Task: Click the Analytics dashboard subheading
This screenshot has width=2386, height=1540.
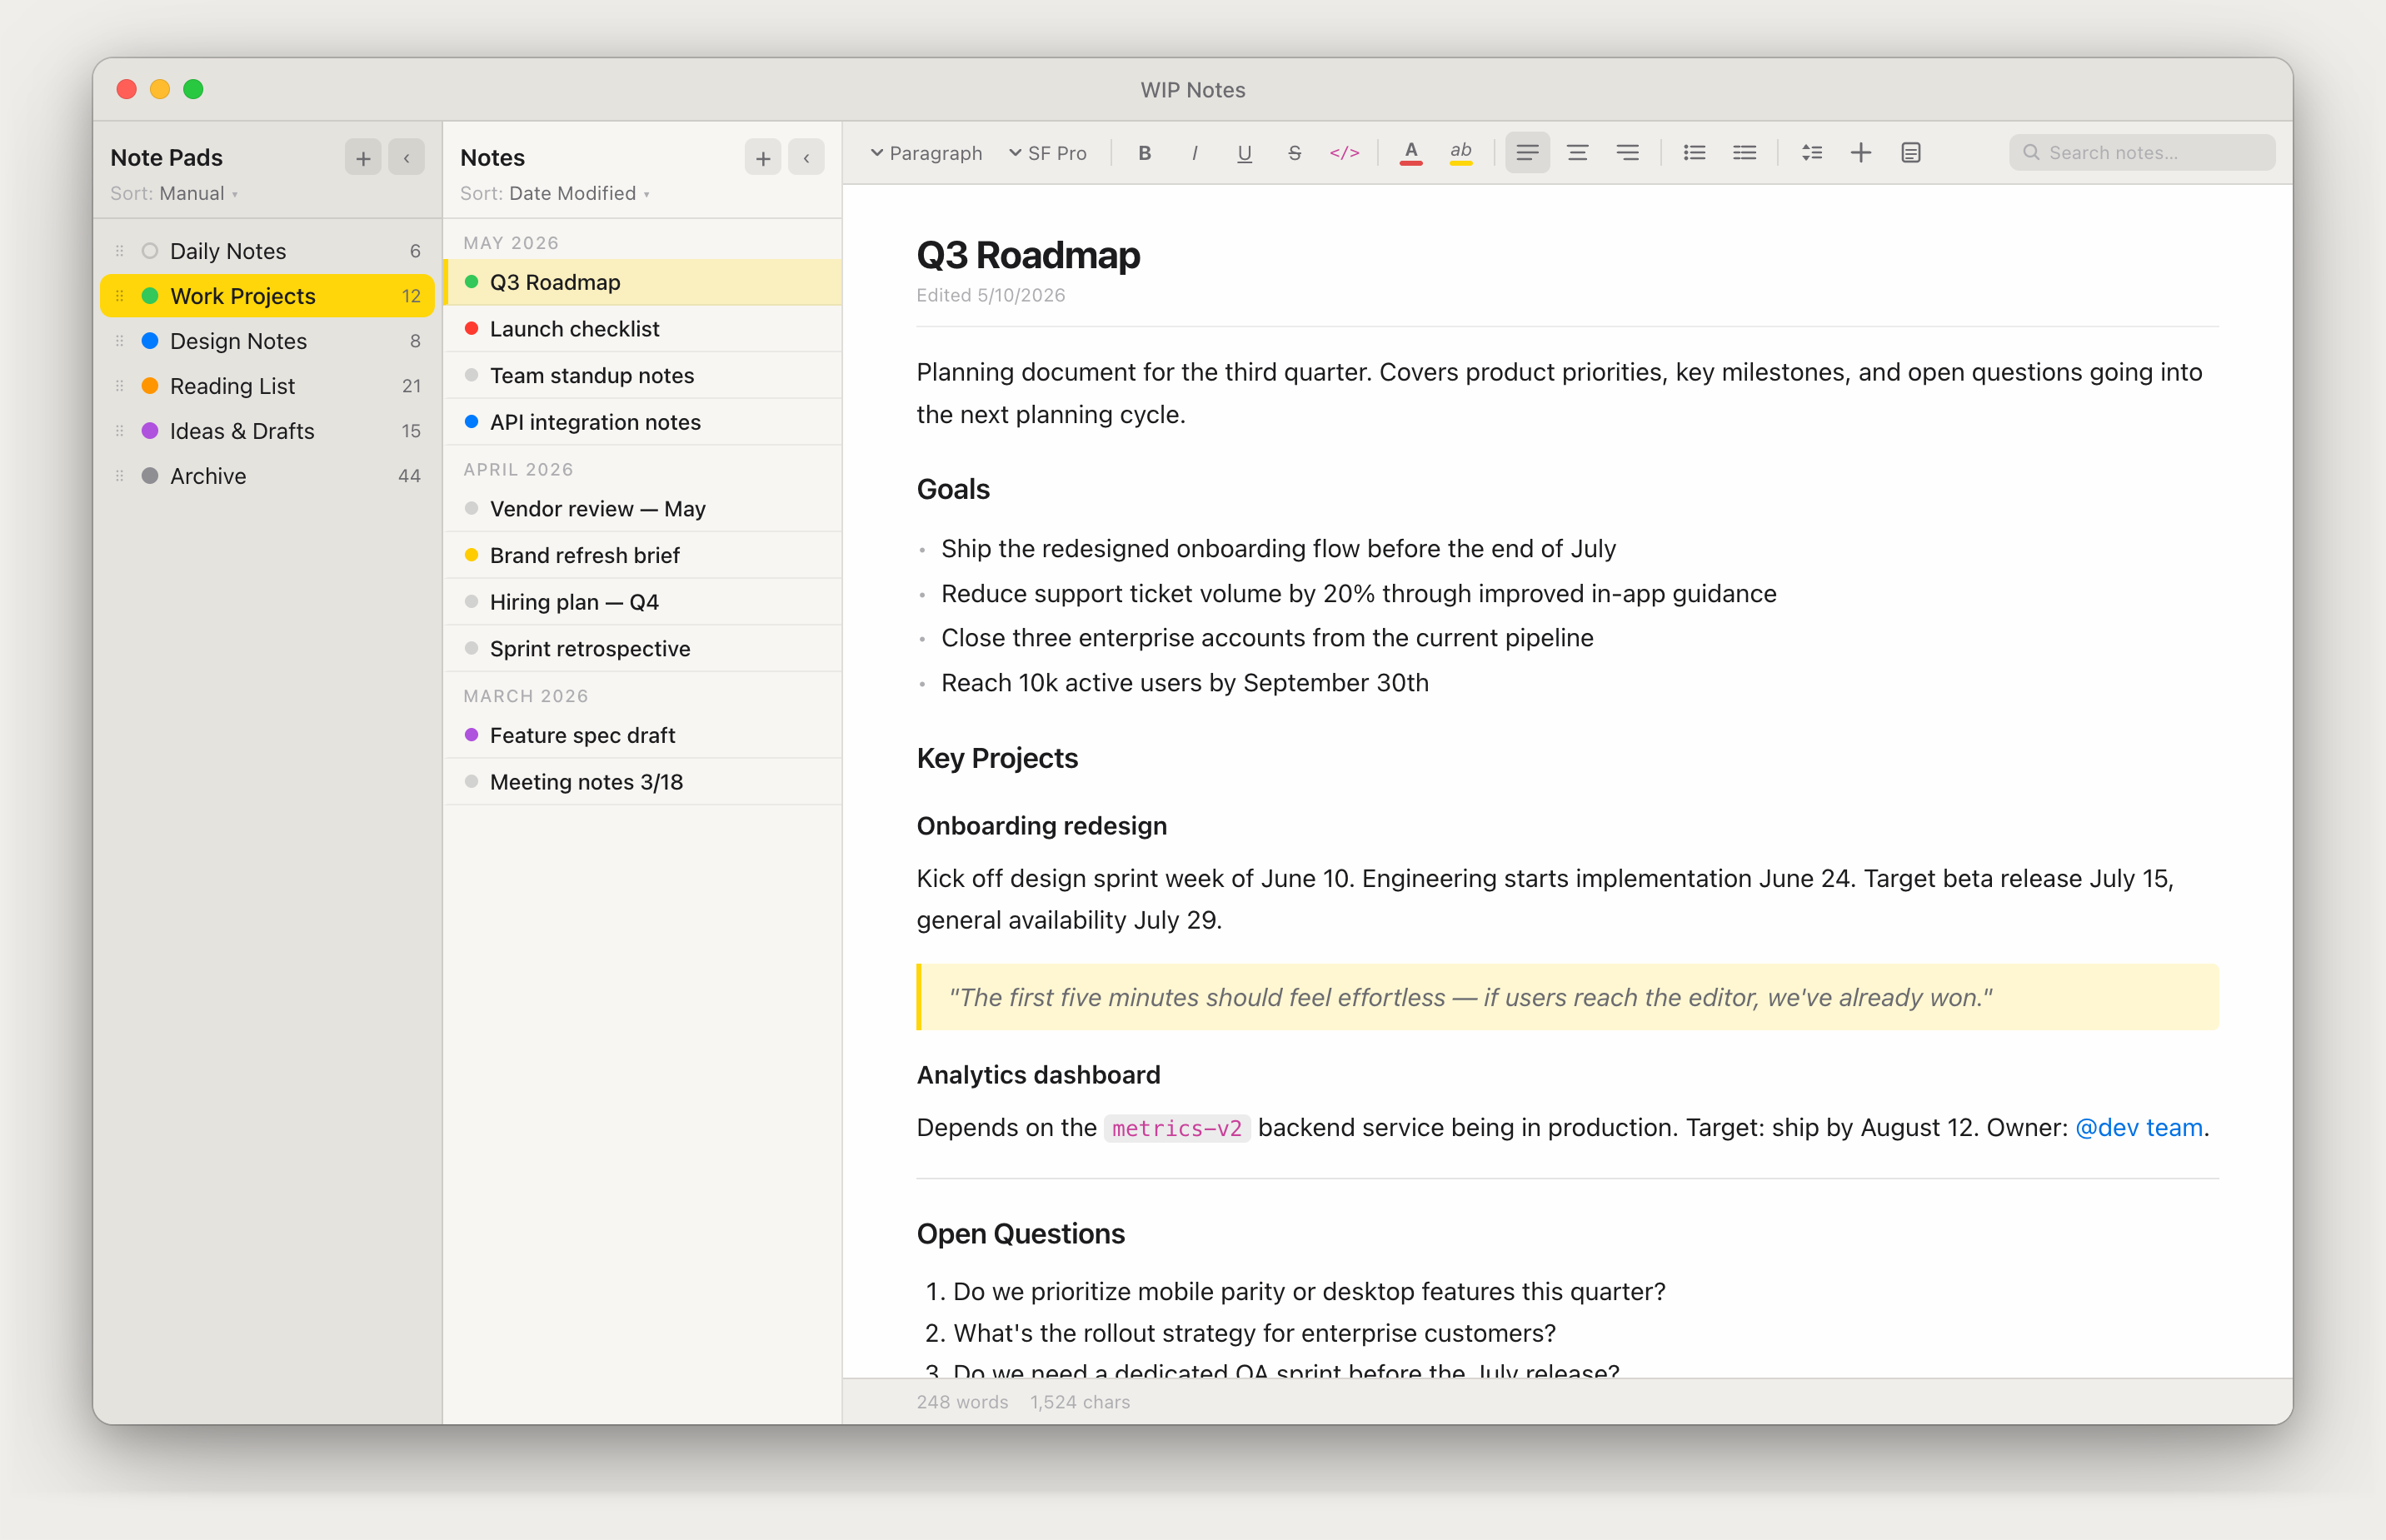Action: (1039, 1075)
